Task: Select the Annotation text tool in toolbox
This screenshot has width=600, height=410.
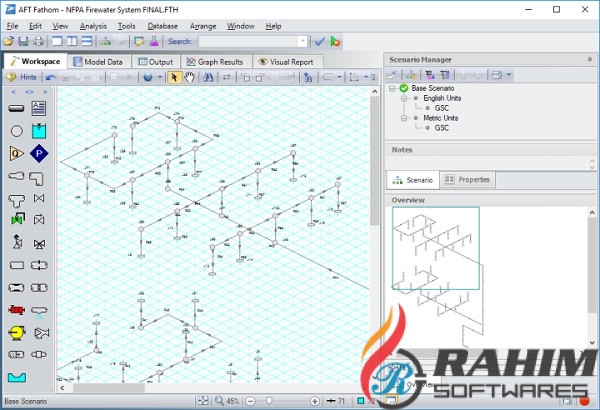Action: point(39,108)
